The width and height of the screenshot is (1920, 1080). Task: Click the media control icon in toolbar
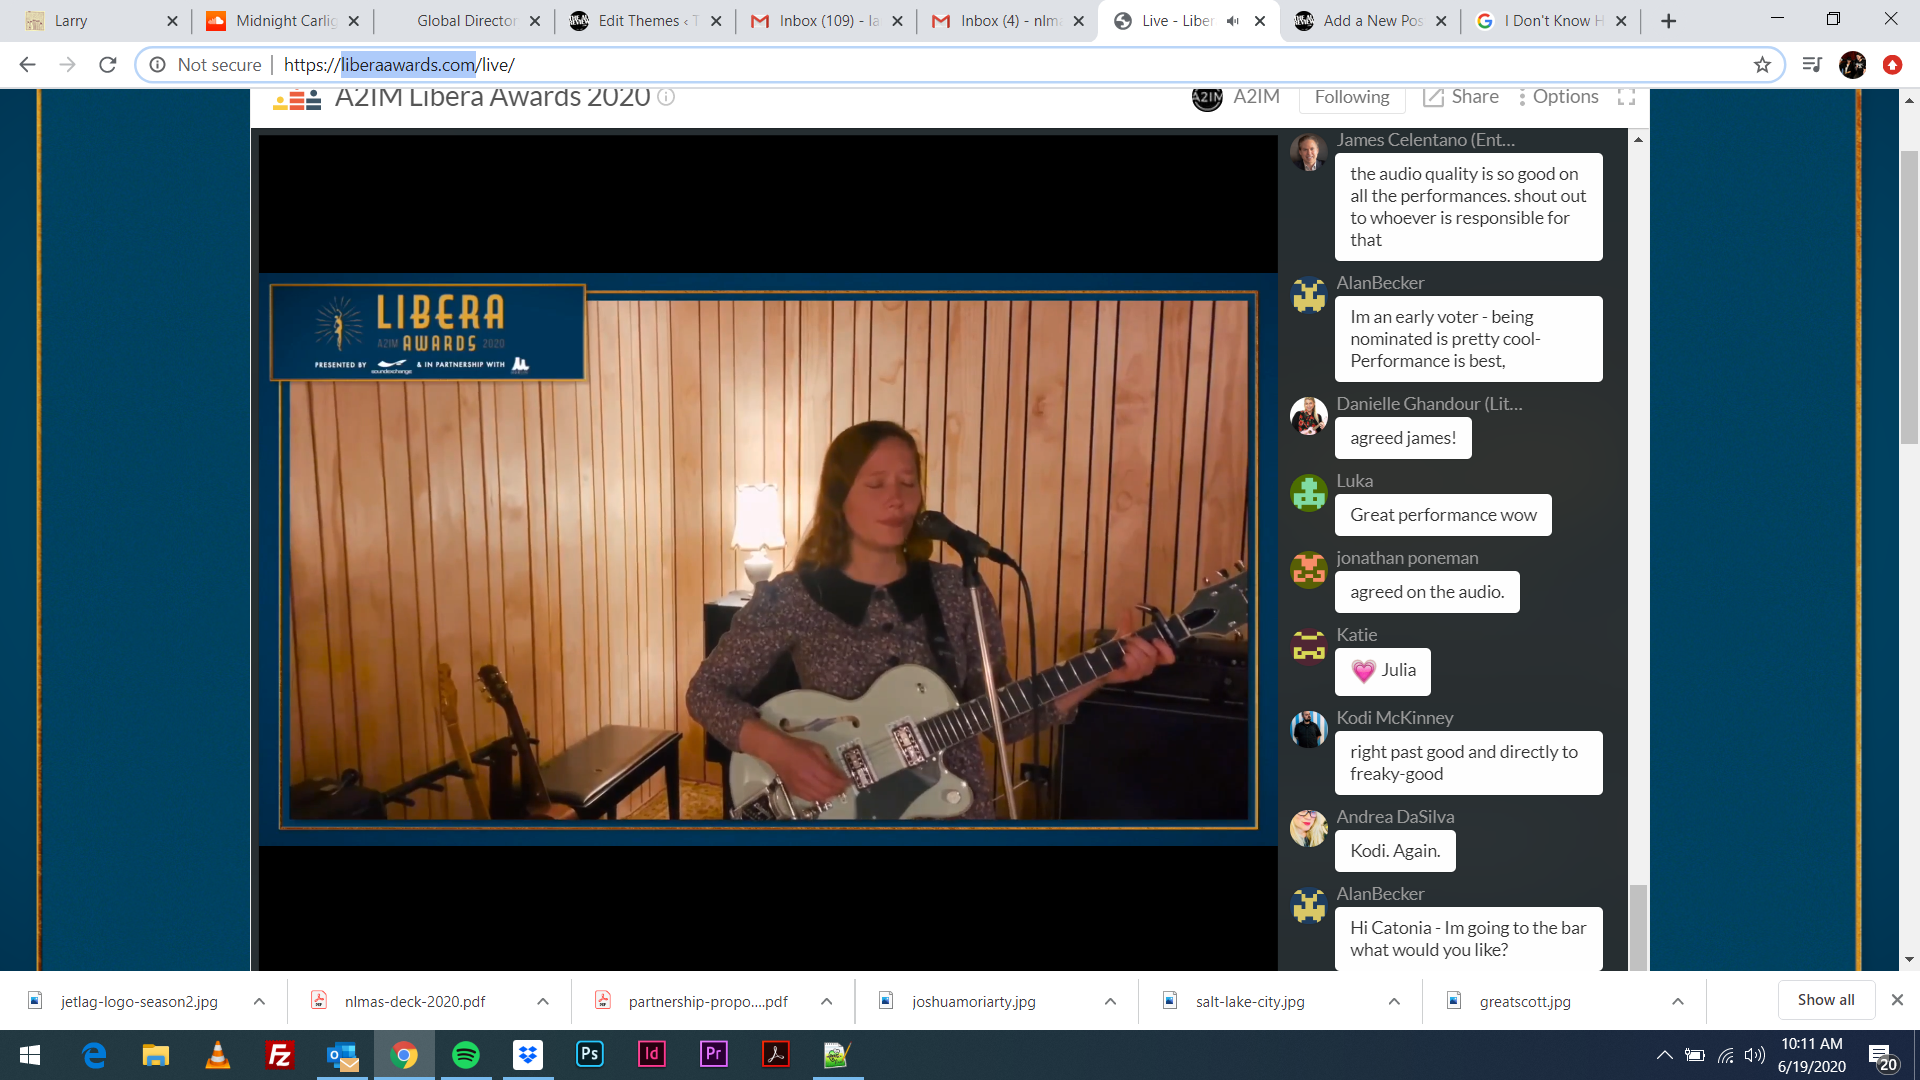[1811, 65]
